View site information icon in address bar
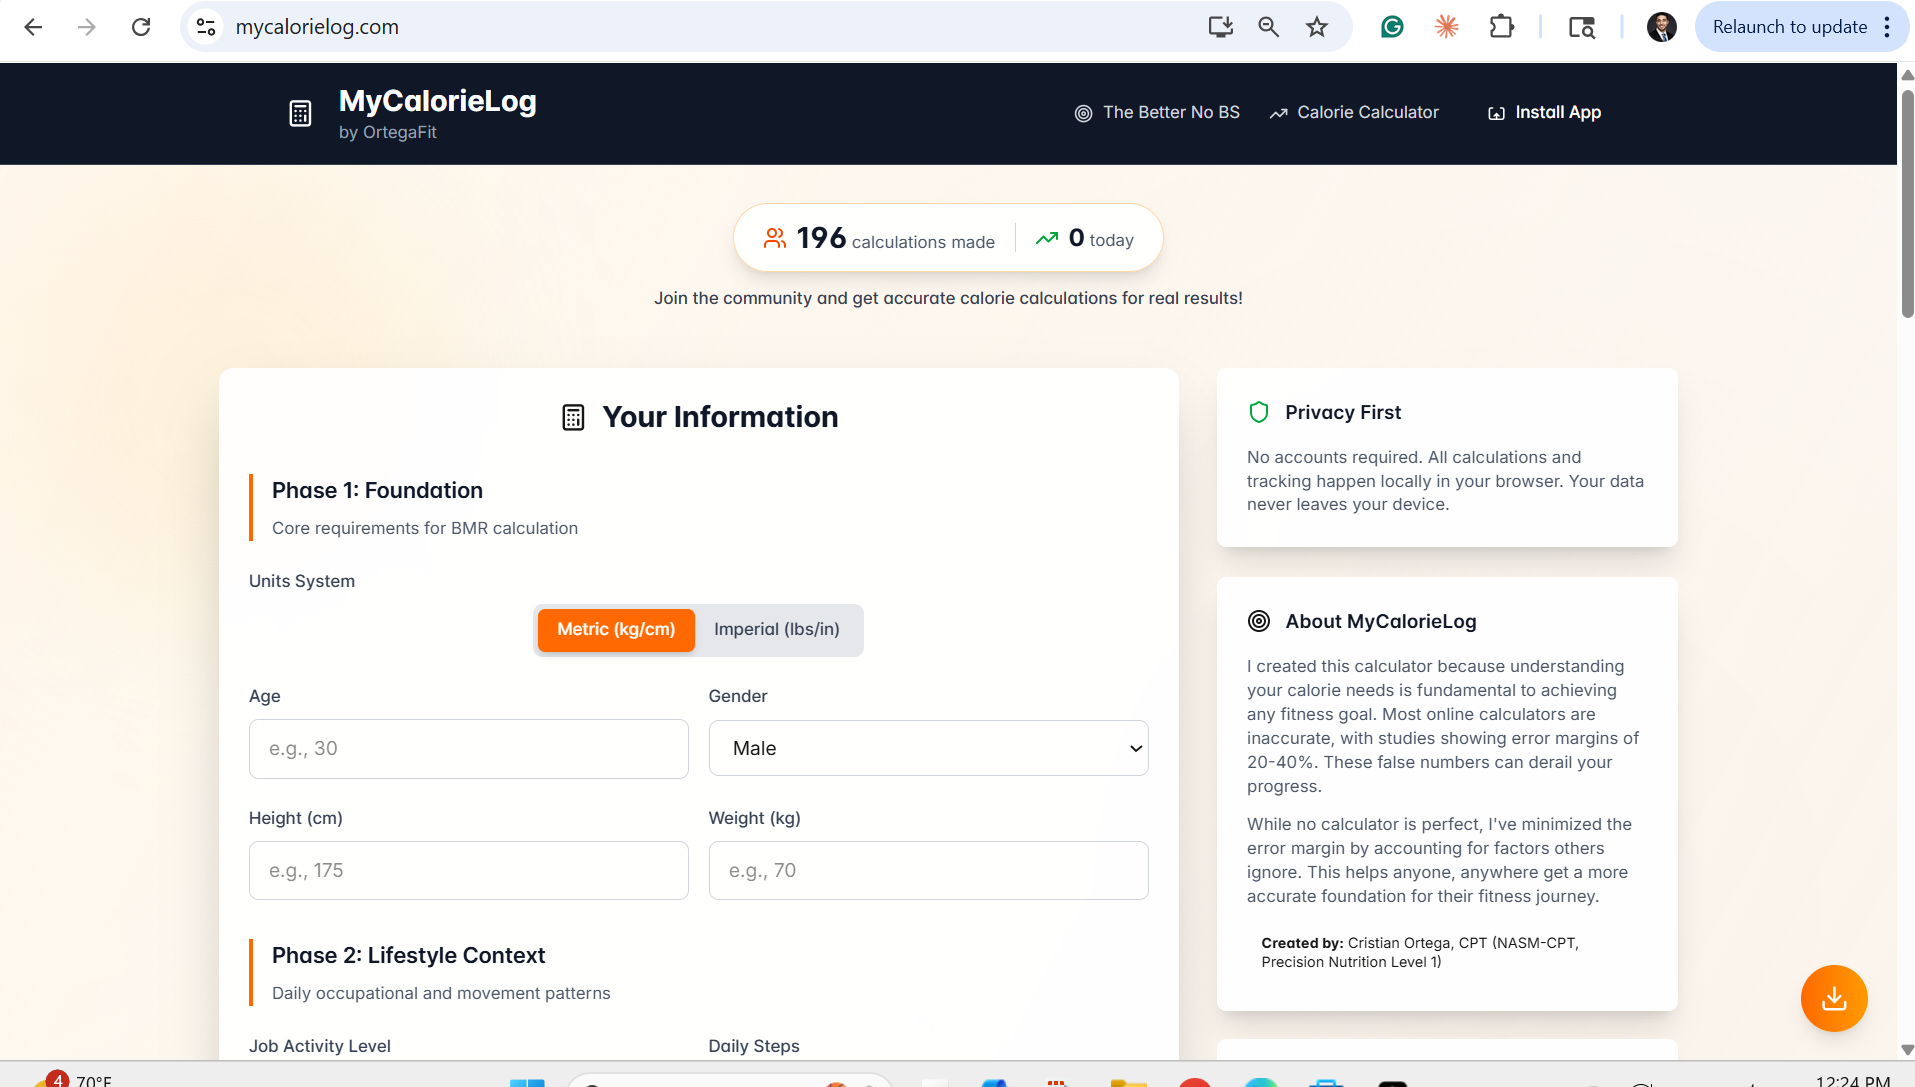1915x1087 pixels. point(206,27)
